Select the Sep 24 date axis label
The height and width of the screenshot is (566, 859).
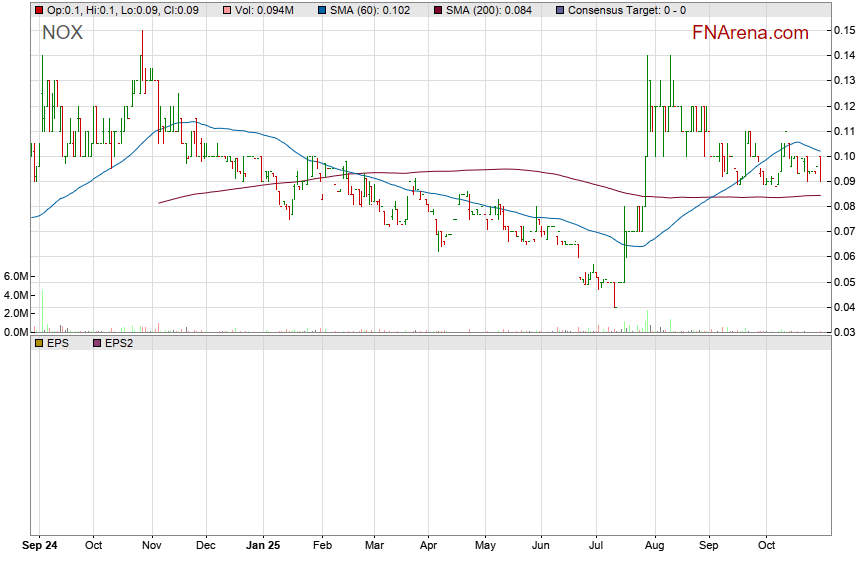tap(39, 546)
